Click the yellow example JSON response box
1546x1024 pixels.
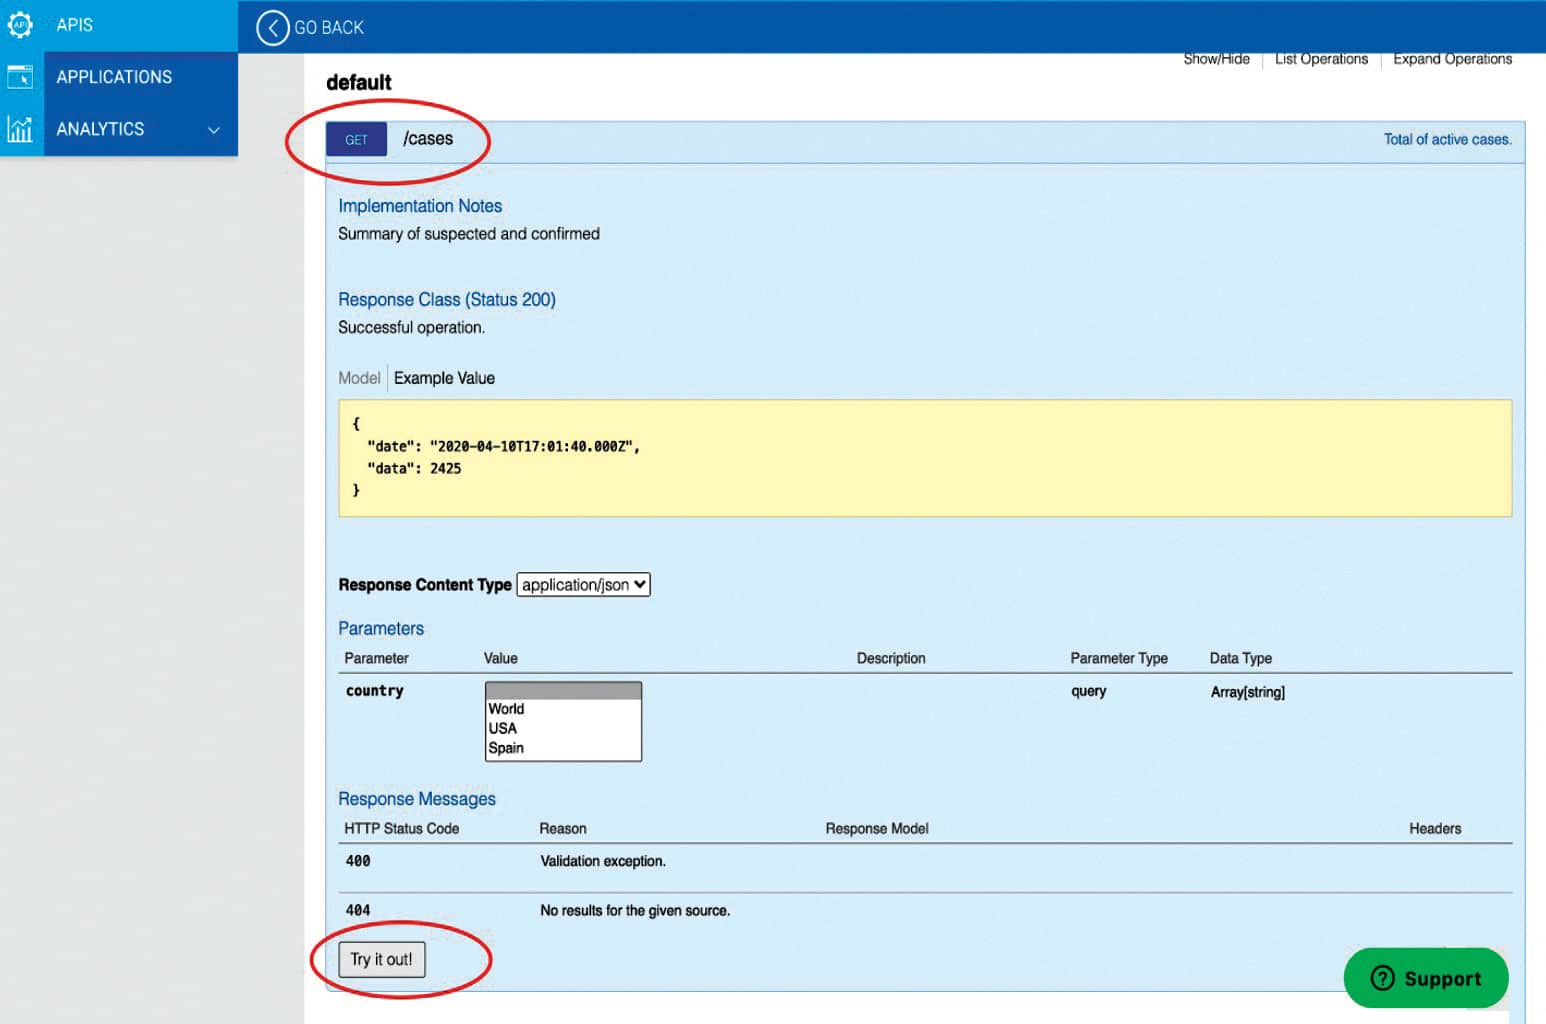pos(925,458)
